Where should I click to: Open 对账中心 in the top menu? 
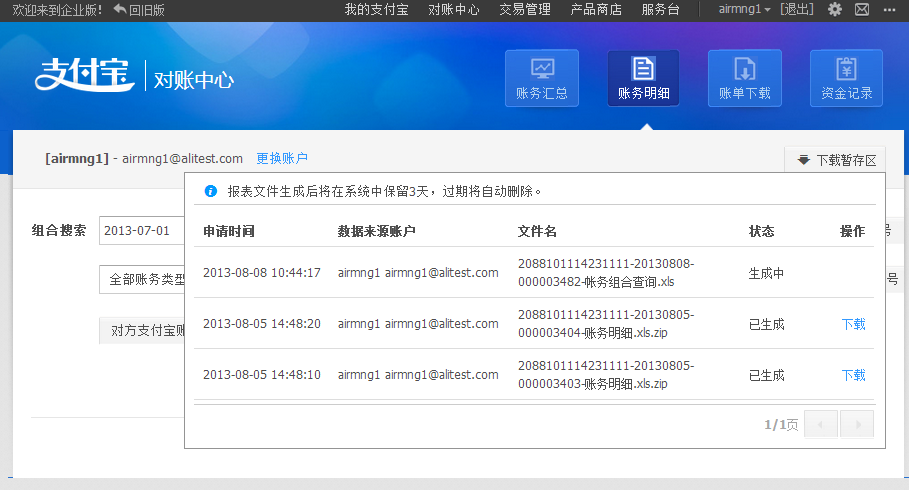454,10
